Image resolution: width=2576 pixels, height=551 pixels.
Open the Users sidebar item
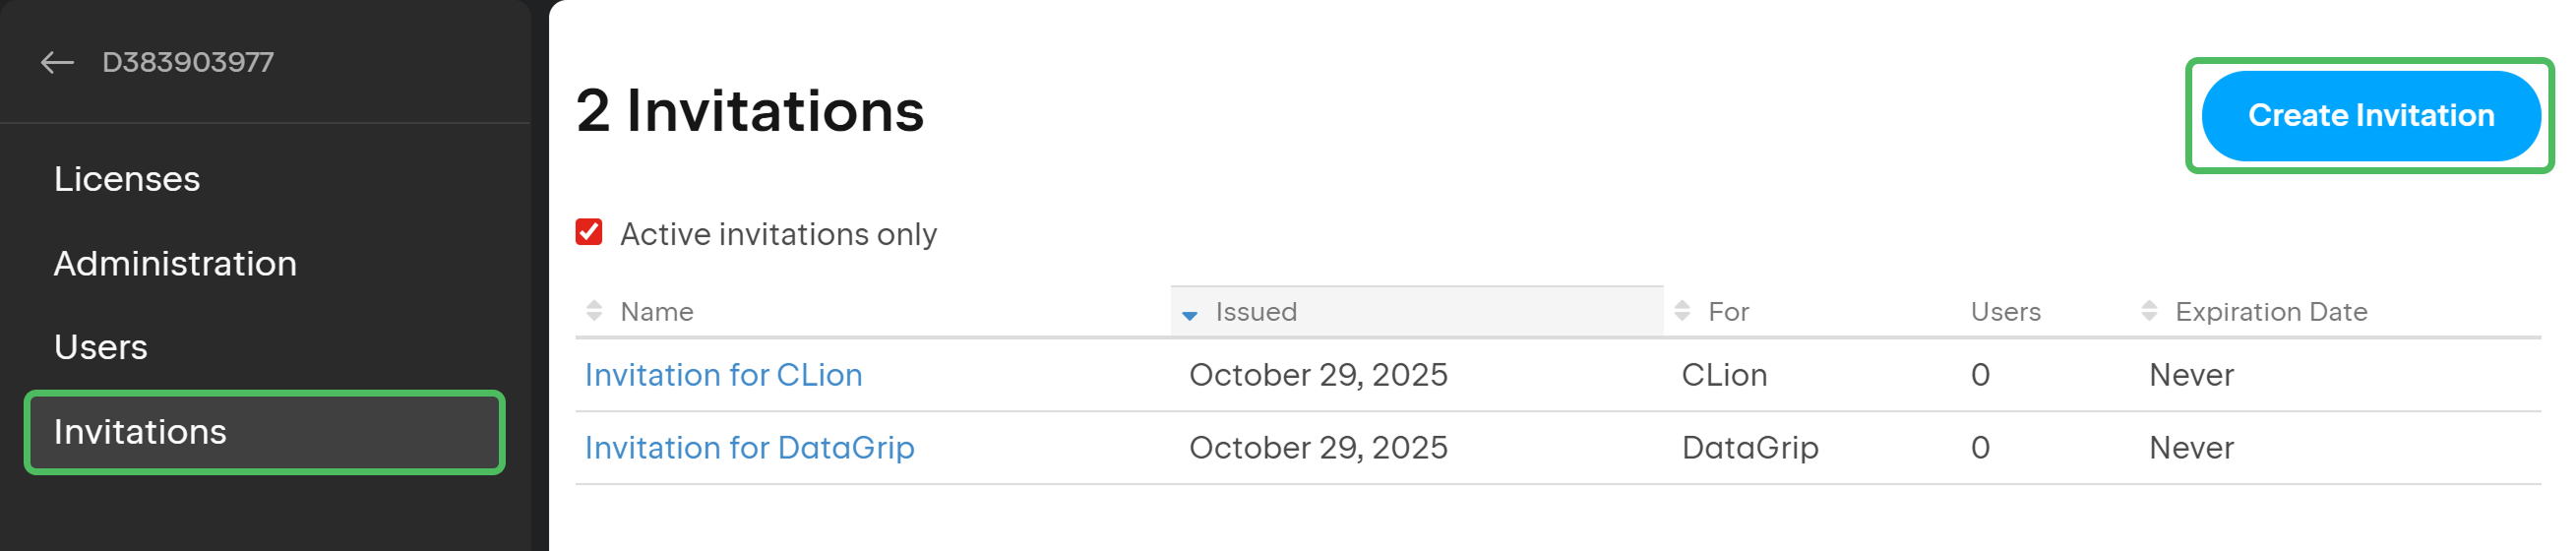[x=101, y=347]
